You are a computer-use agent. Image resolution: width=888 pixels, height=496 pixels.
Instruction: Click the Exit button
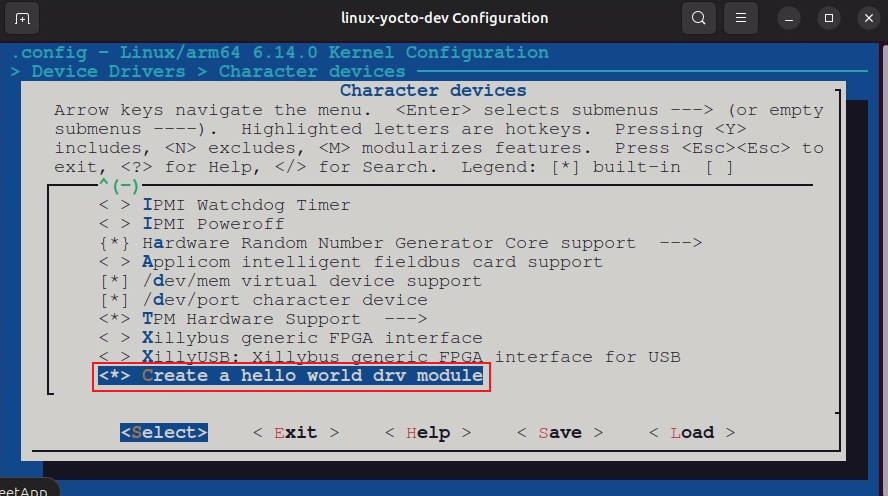296,433
